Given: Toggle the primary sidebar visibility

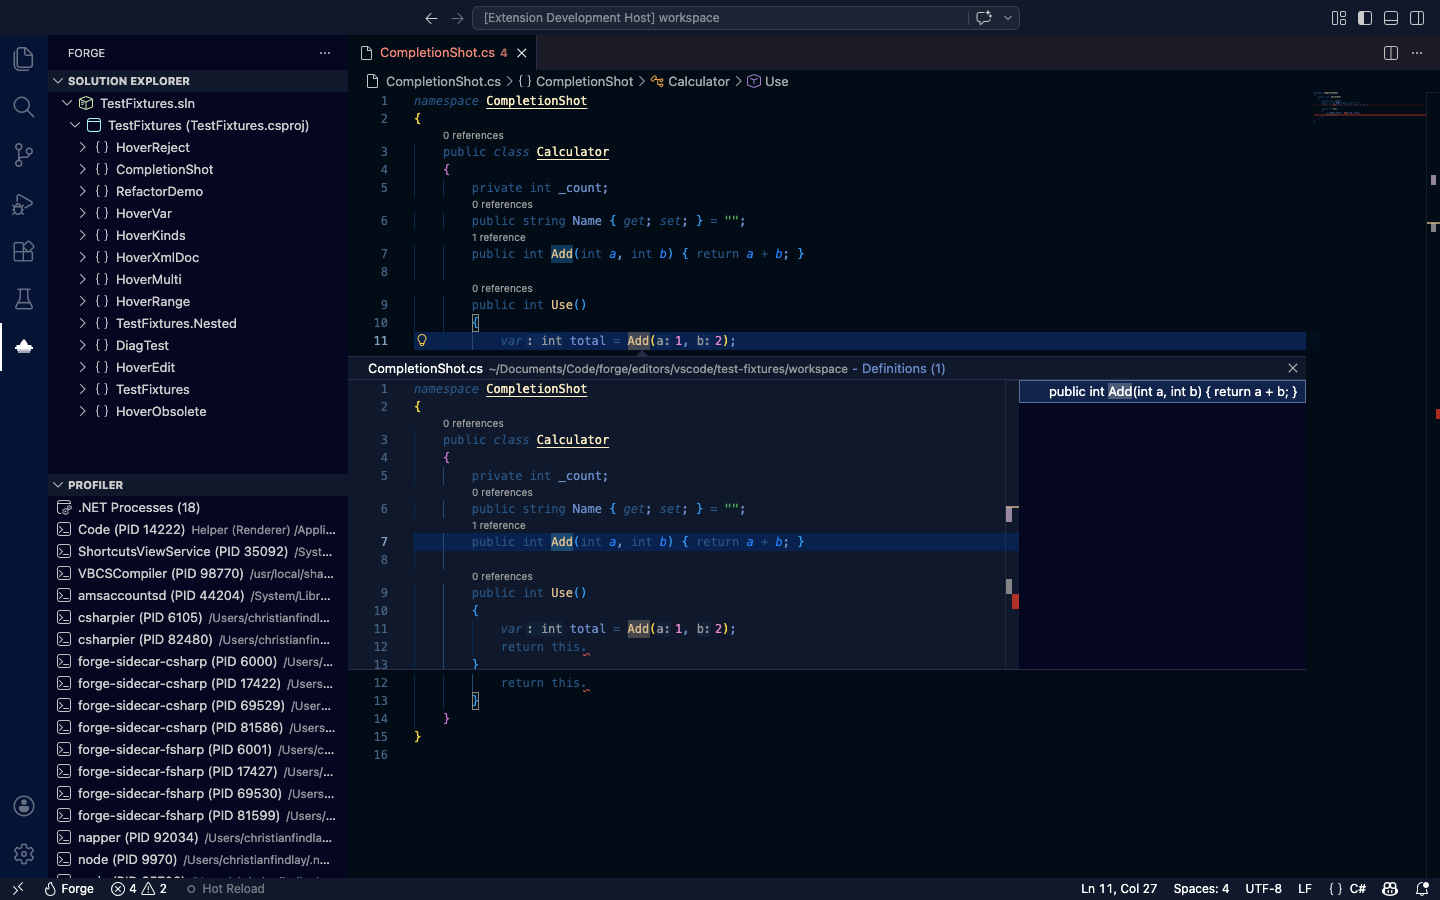Looking at the screenshot, I should pyautogui.click(x=1365, y=18).
